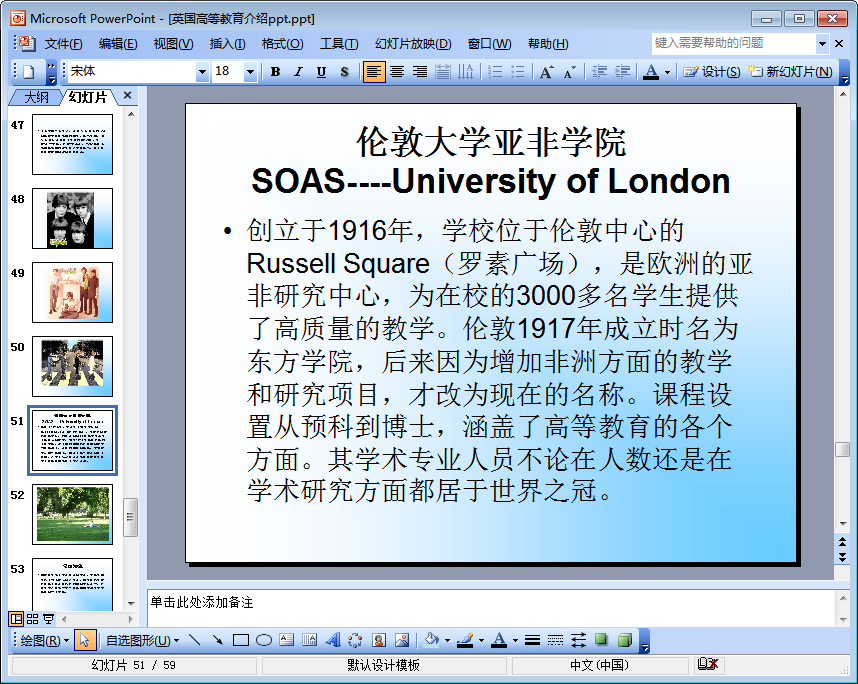Image resolution: width=858 pixels, height=684 pixels.
Task: Toggle Underline formatting
Action: tap(321, 72)
